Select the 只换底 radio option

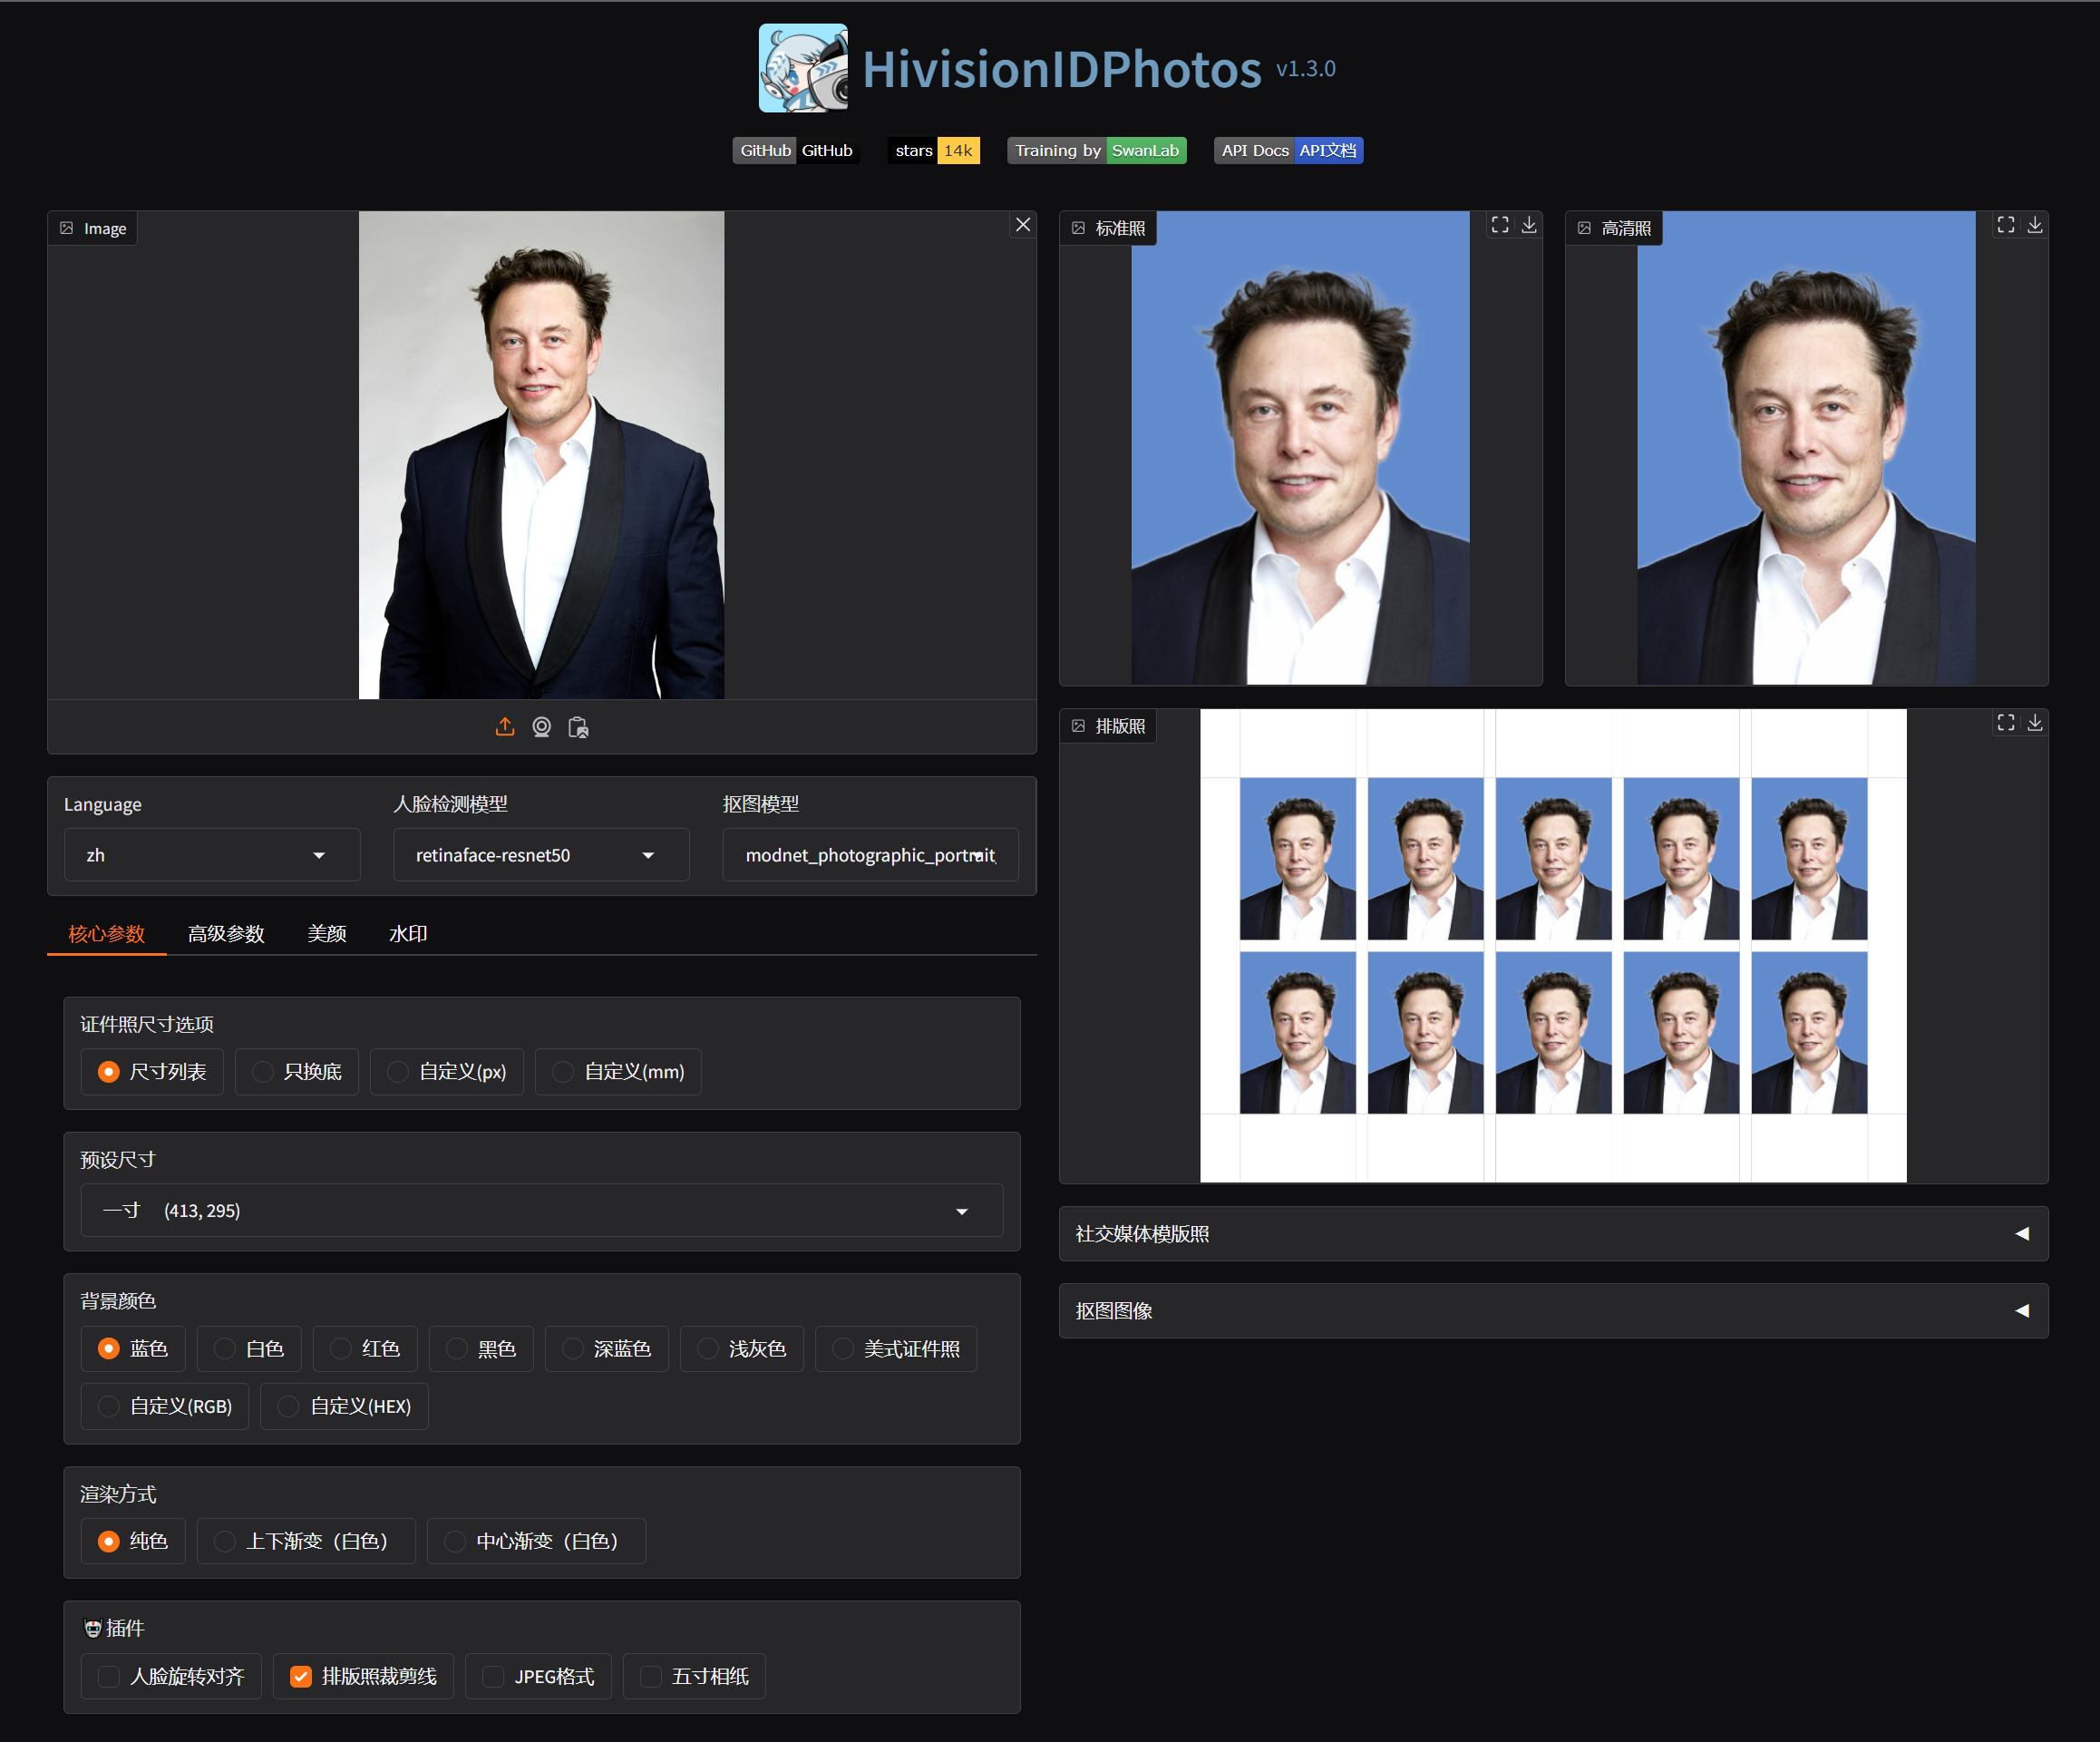click(263, 1072)
